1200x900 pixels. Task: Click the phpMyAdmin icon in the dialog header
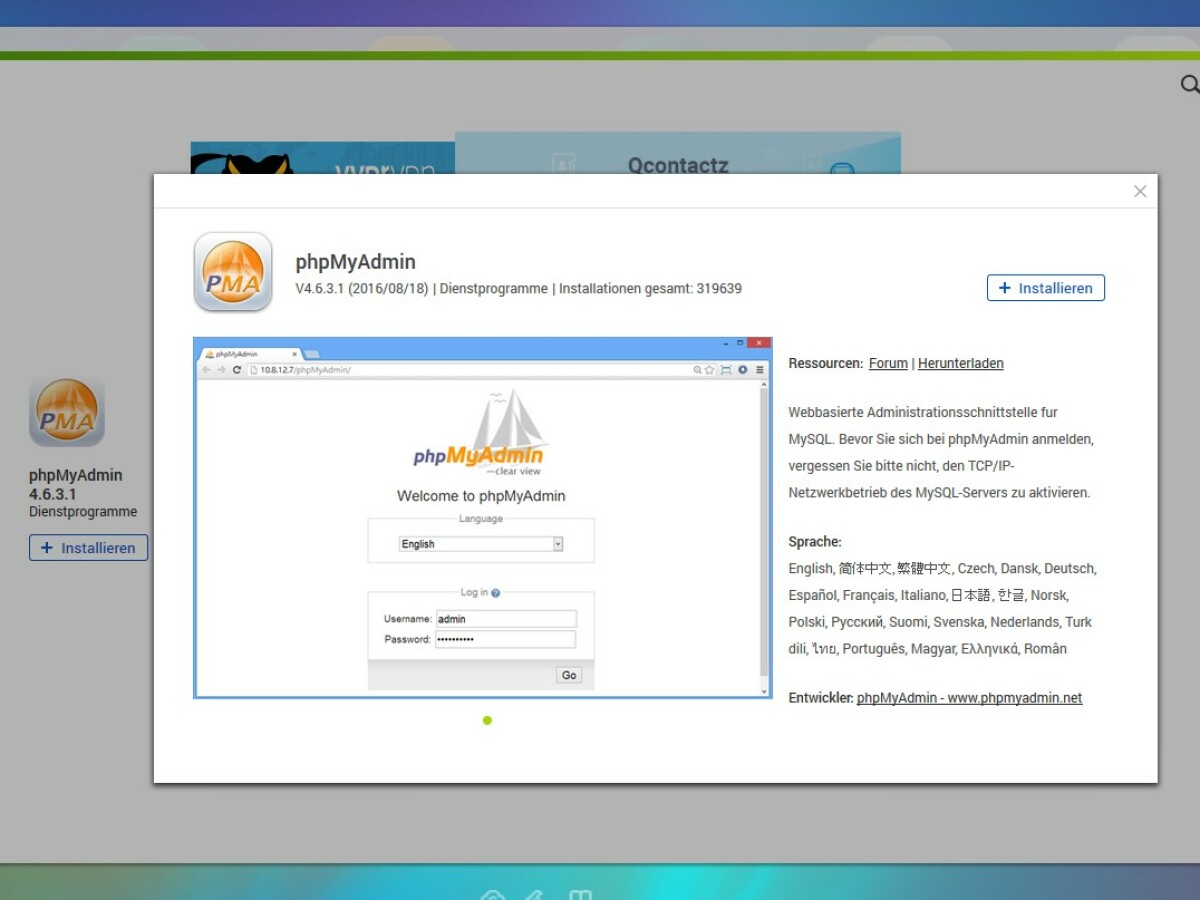pyautogui.click(x=233, y=272)
